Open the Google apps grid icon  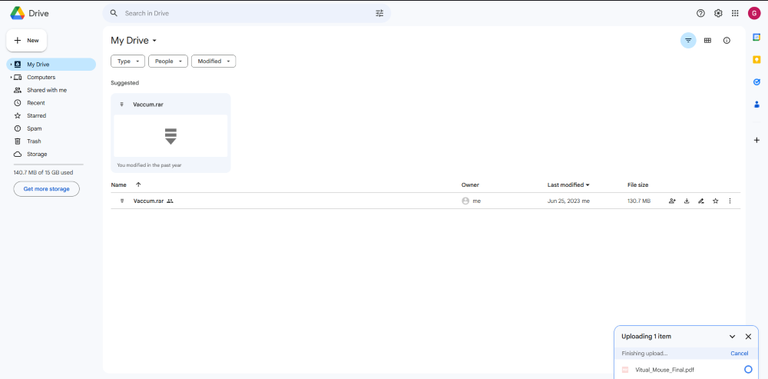[735, 13]
